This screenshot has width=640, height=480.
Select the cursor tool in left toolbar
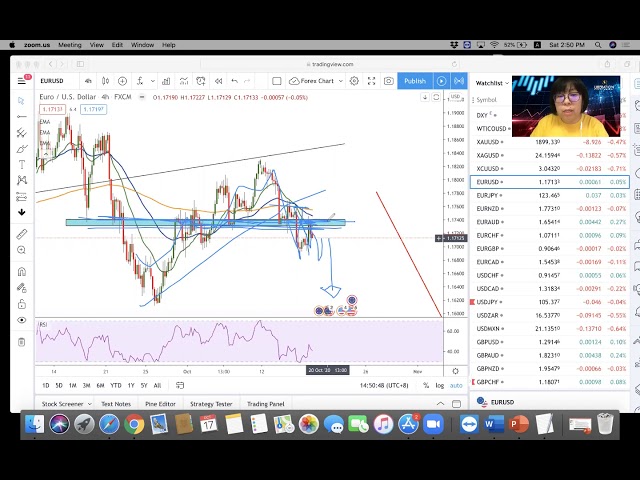pyautogui.click(x=22, y=100)
